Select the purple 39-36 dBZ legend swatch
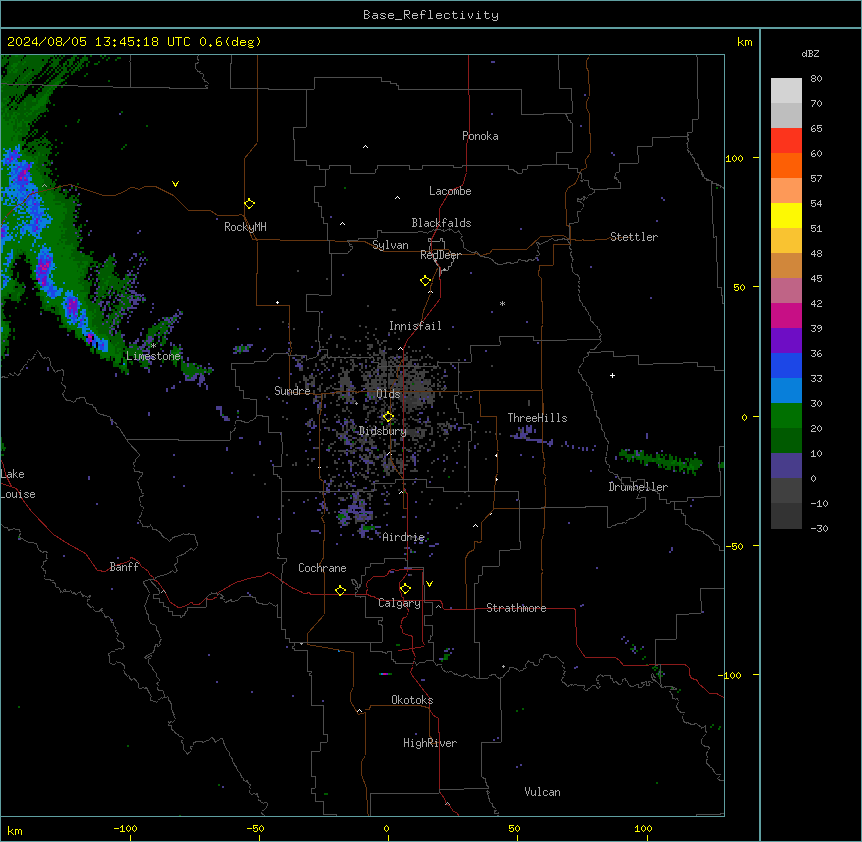This screenshot has width=862, height=842. pos(786,340)
